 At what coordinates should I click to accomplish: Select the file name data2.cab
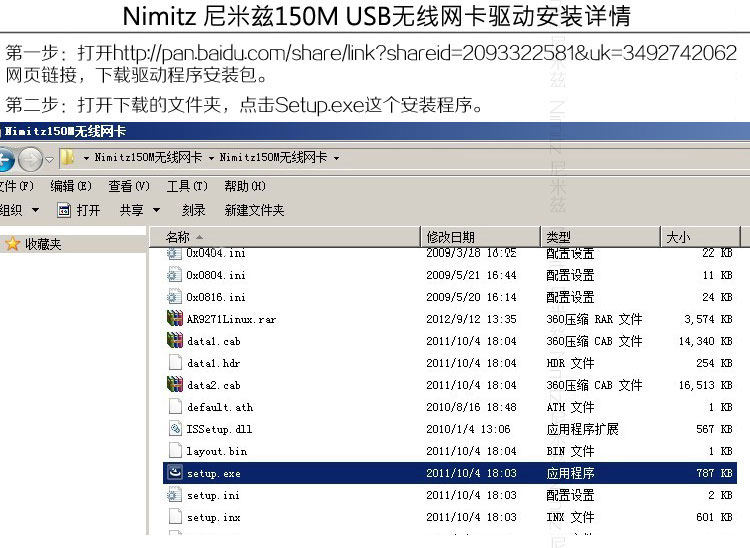pyautogui.click(x=214, y=385)
